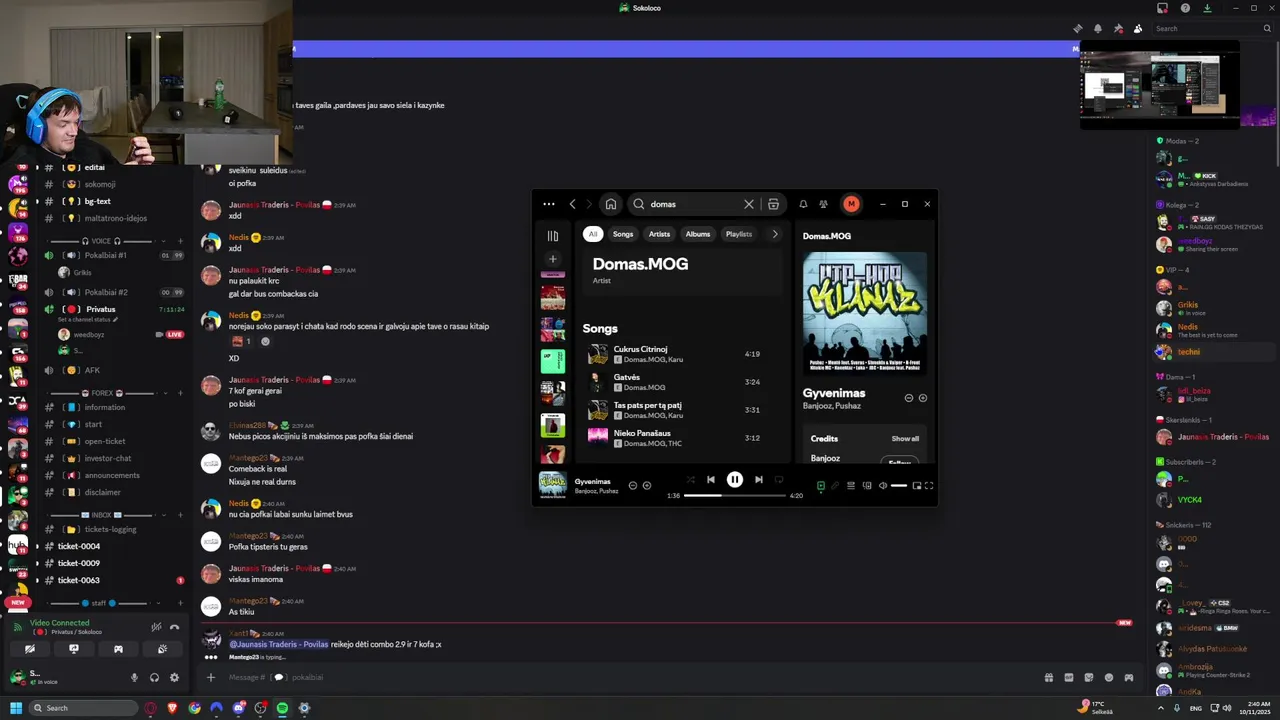Open Connect to a device in Spotify
This screenshot has height=720, width=1280.
tap(867, 486)
